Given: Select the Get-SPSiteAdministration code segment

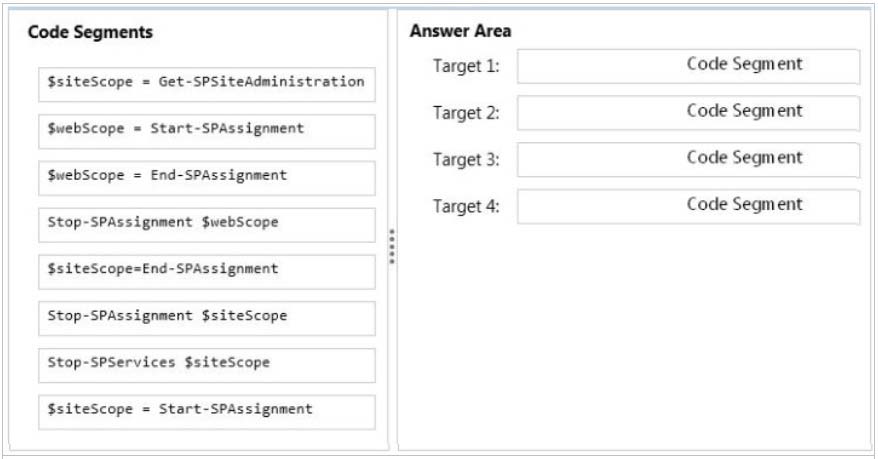Looking at the screenshot, I should (x=207, y=85).
